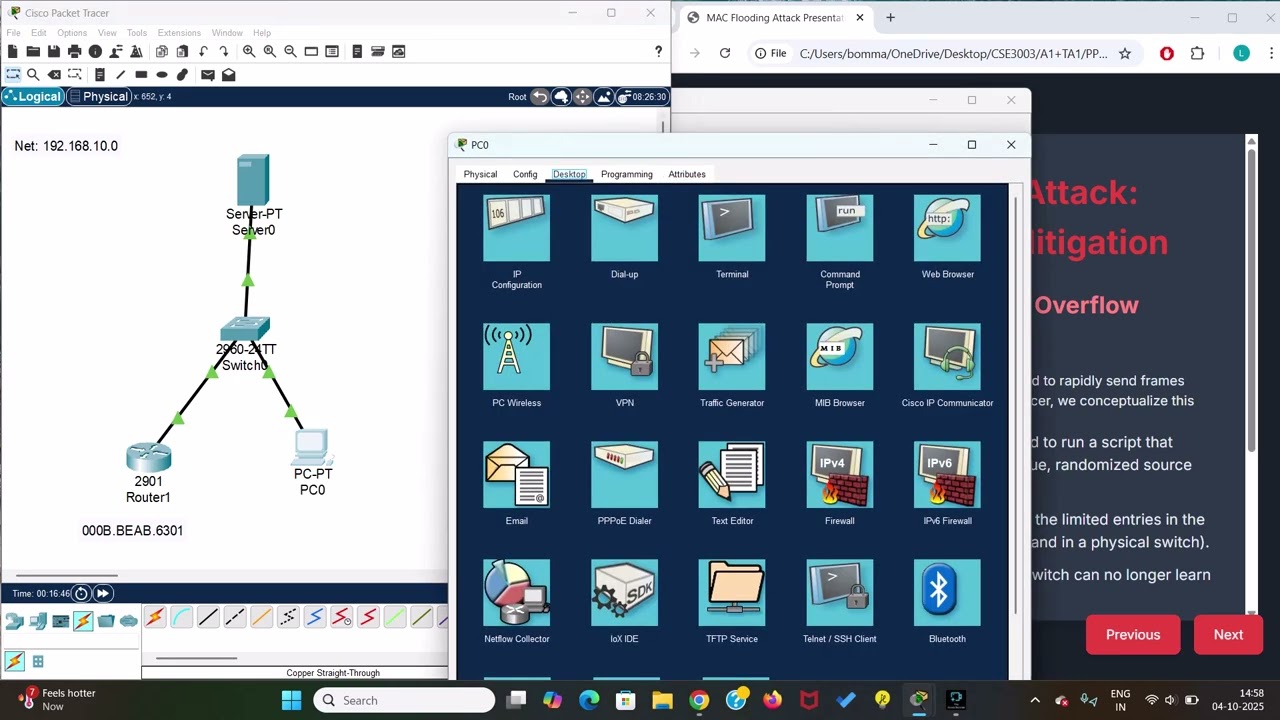Screen dimensions: 1280x720
Task: Click the Next button in presentation
Action: (x=1228, y=635)
